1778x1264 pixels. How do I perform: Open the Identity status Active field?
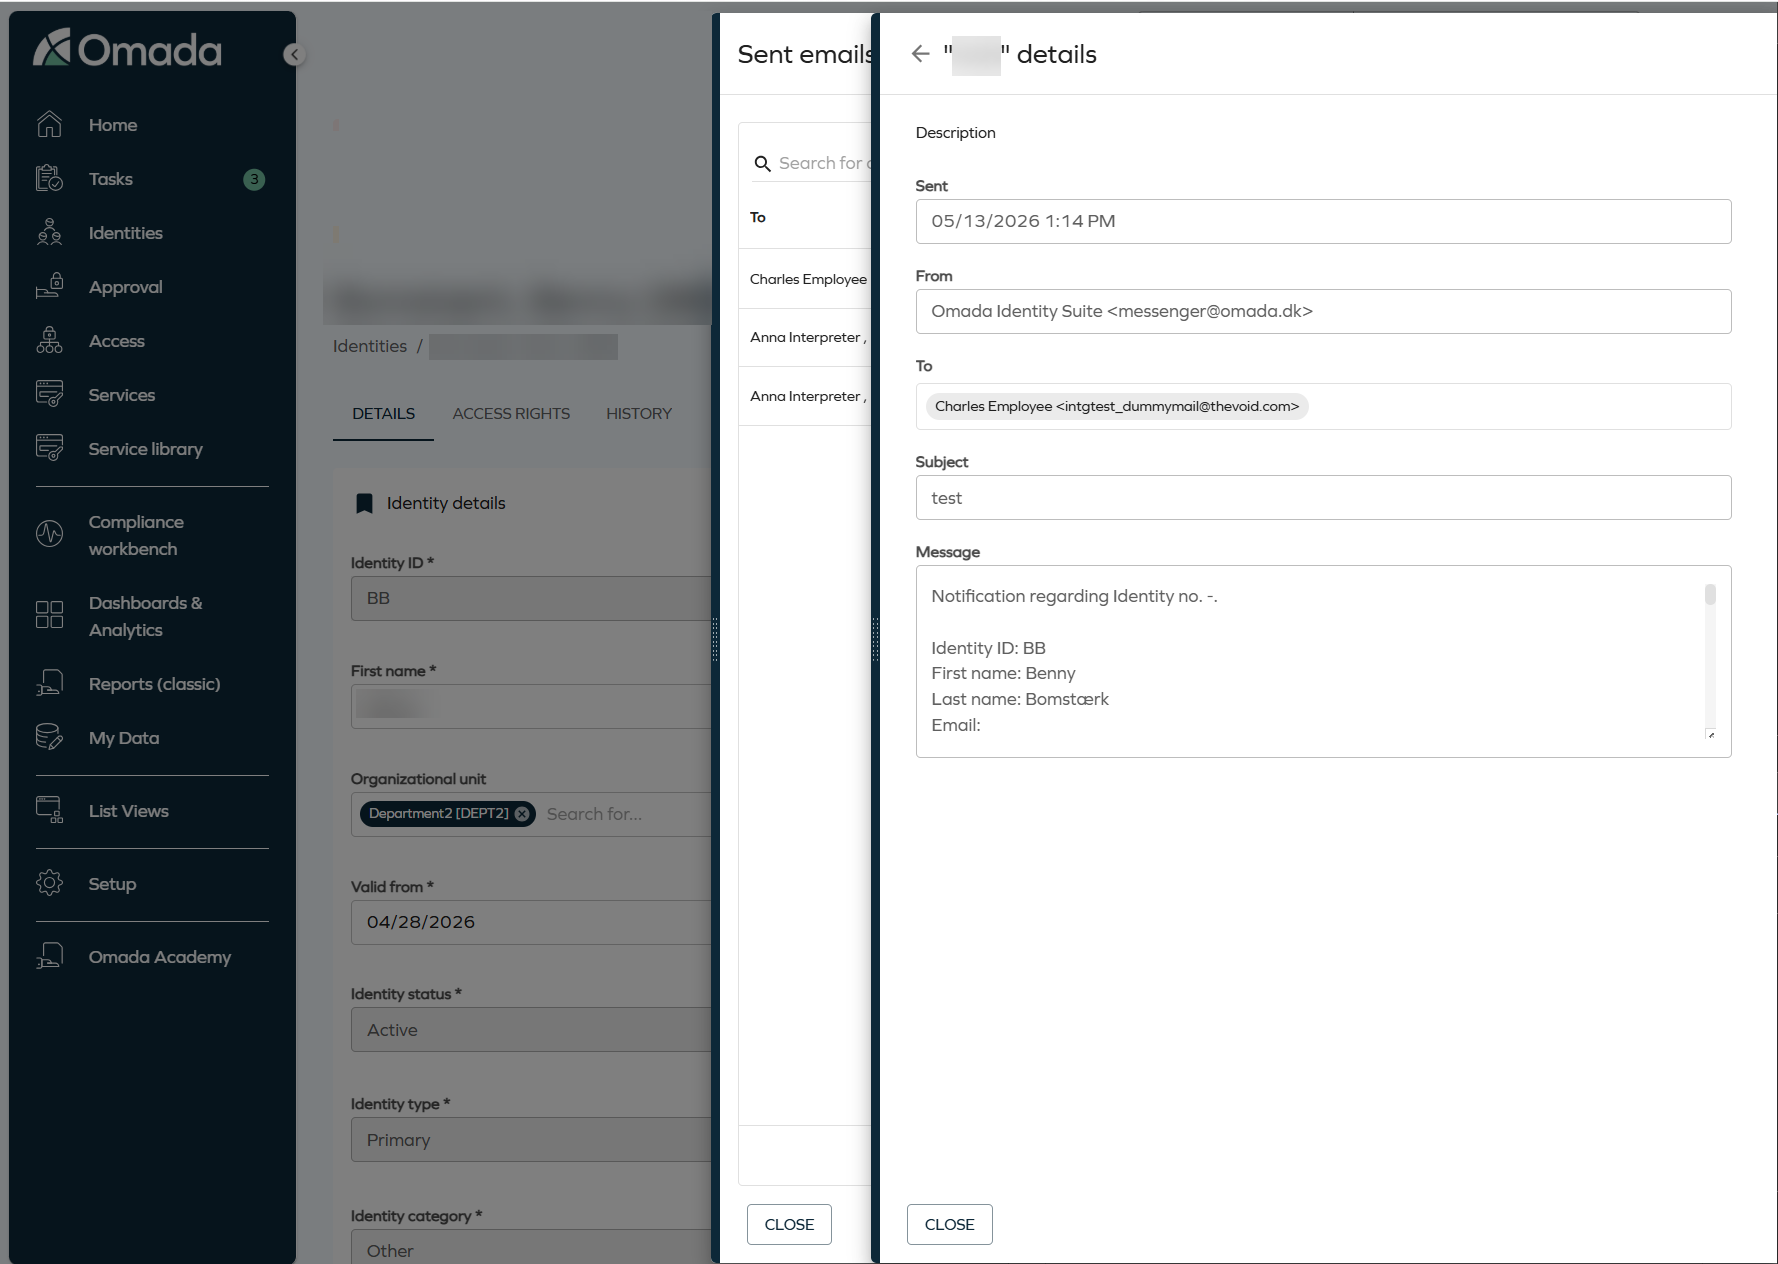pyautogui.click(x=531, y=1029)
